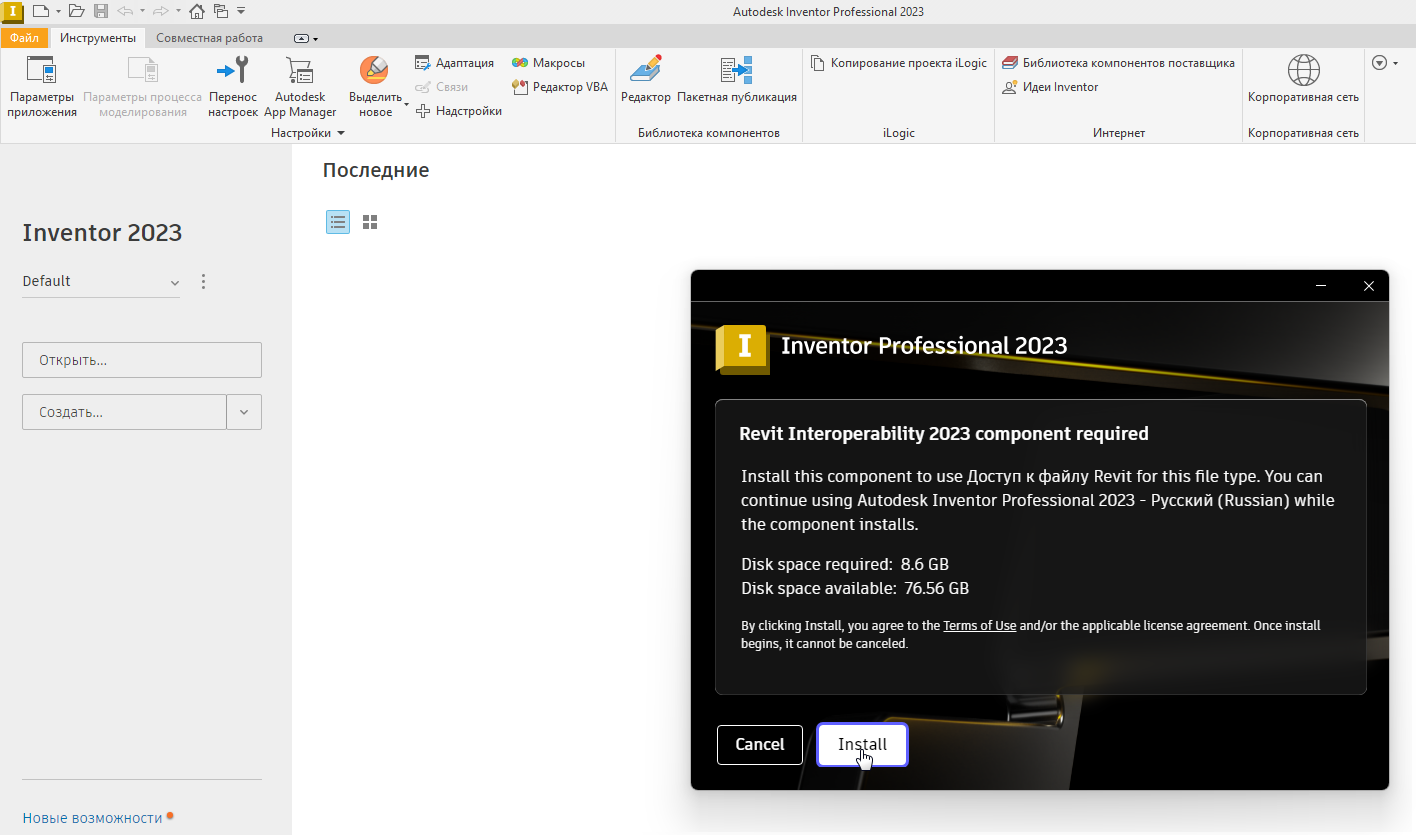Open the ribbon display options dropdown
The image size is (1416, 835).
(x=307, y=39)
